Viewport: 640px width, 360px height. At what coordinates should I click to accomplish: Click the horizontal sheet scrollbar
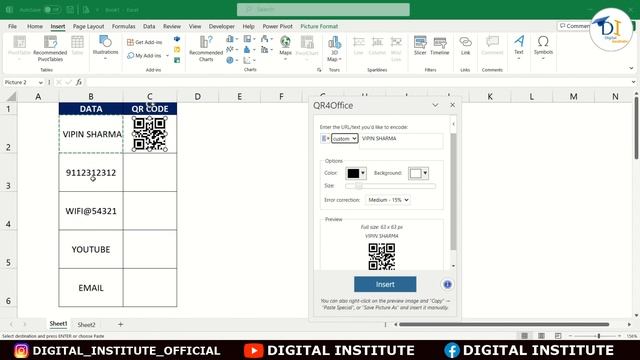point(504,324)
